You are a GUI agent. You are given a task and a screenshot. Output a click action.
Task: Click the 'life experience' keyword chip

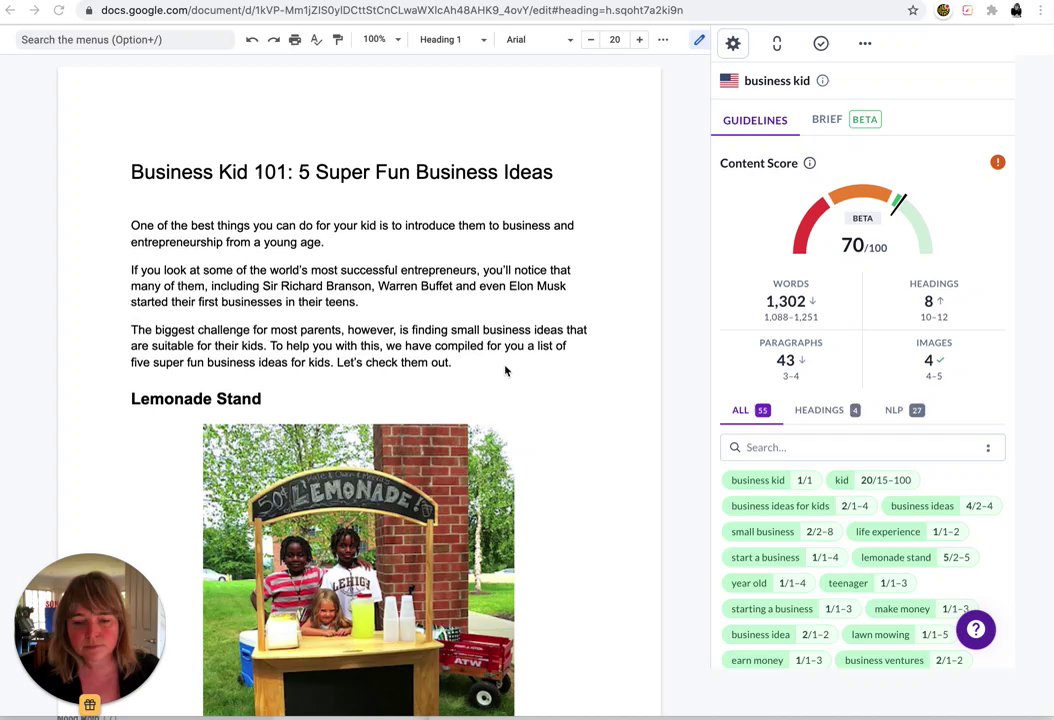click(907, 531)
